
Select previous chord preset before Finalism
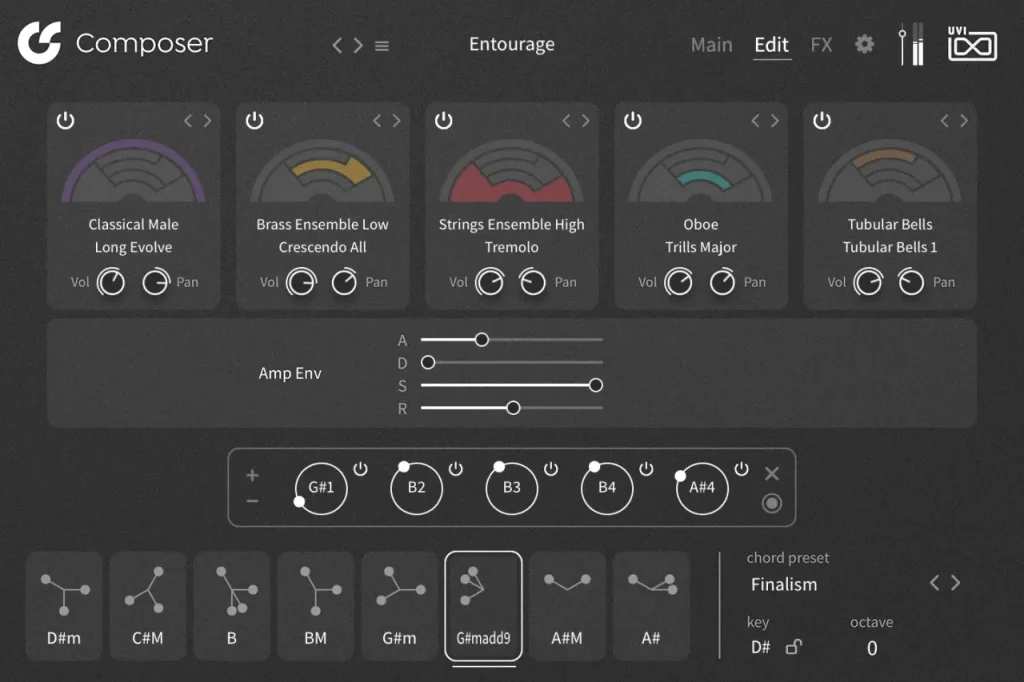click(x=935, y=583)
